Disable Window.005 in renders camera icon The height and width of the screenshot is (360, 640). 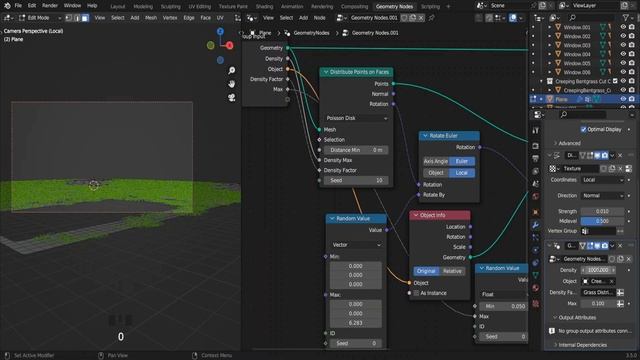point(631,63)
